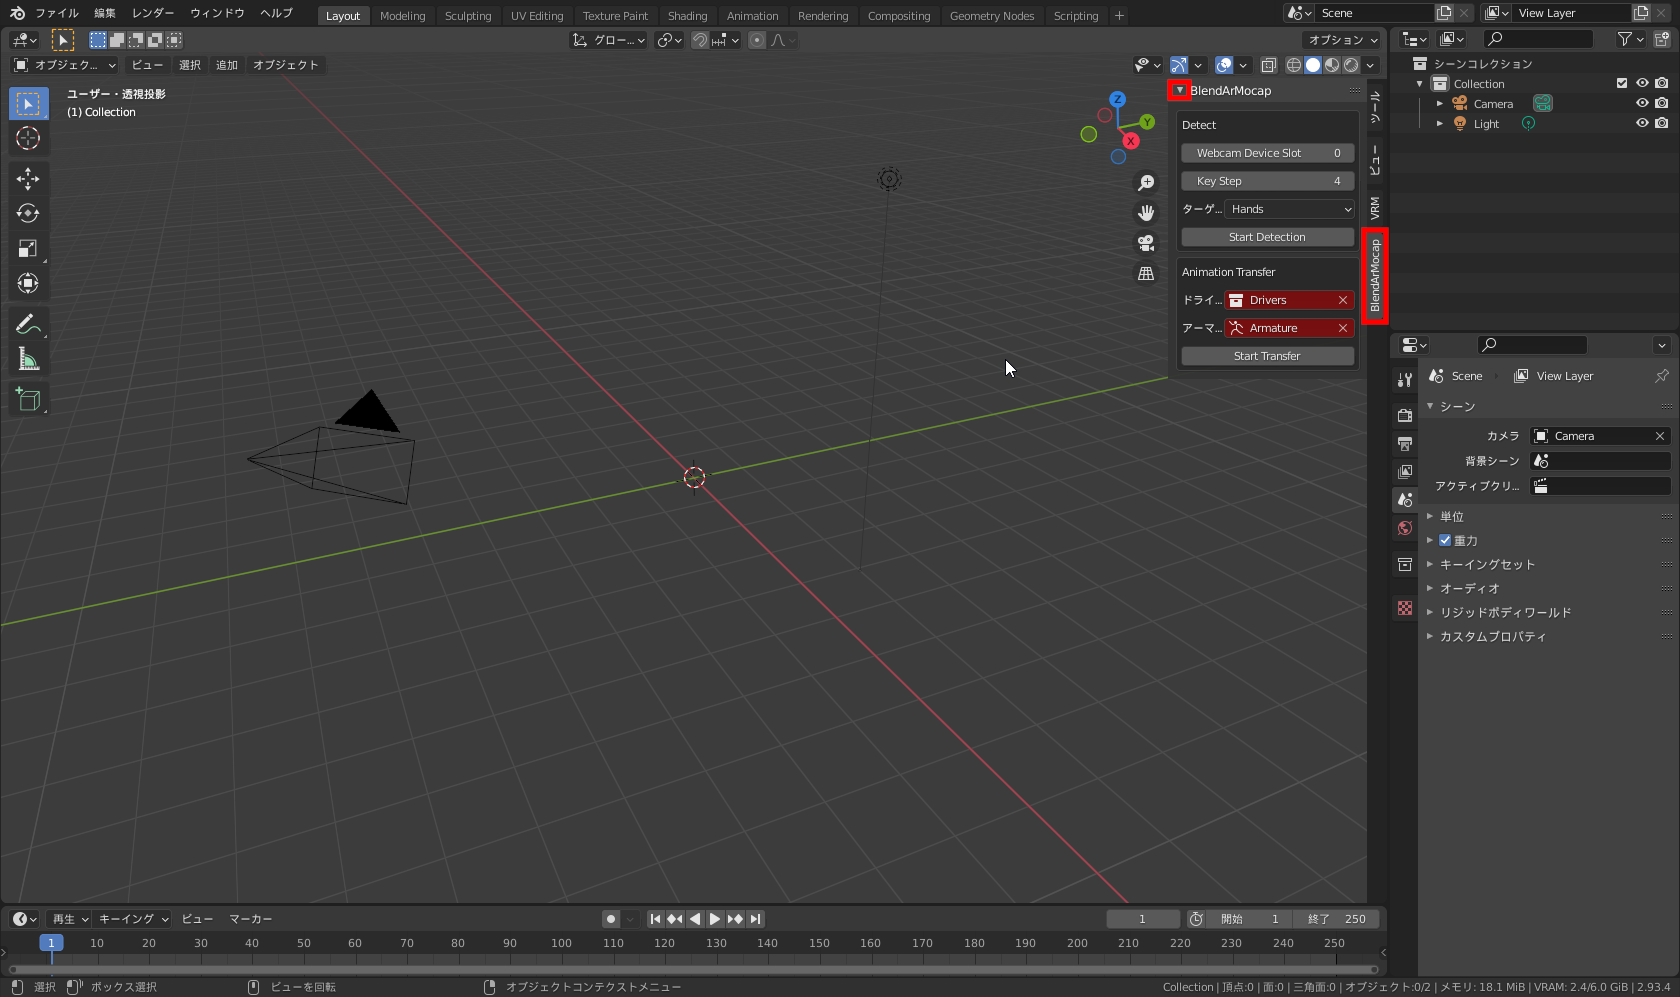Image resolution: width=1680 pixels, height=997 pixels.
Task: Open the ファイル menu
Action: click(57, 13)
